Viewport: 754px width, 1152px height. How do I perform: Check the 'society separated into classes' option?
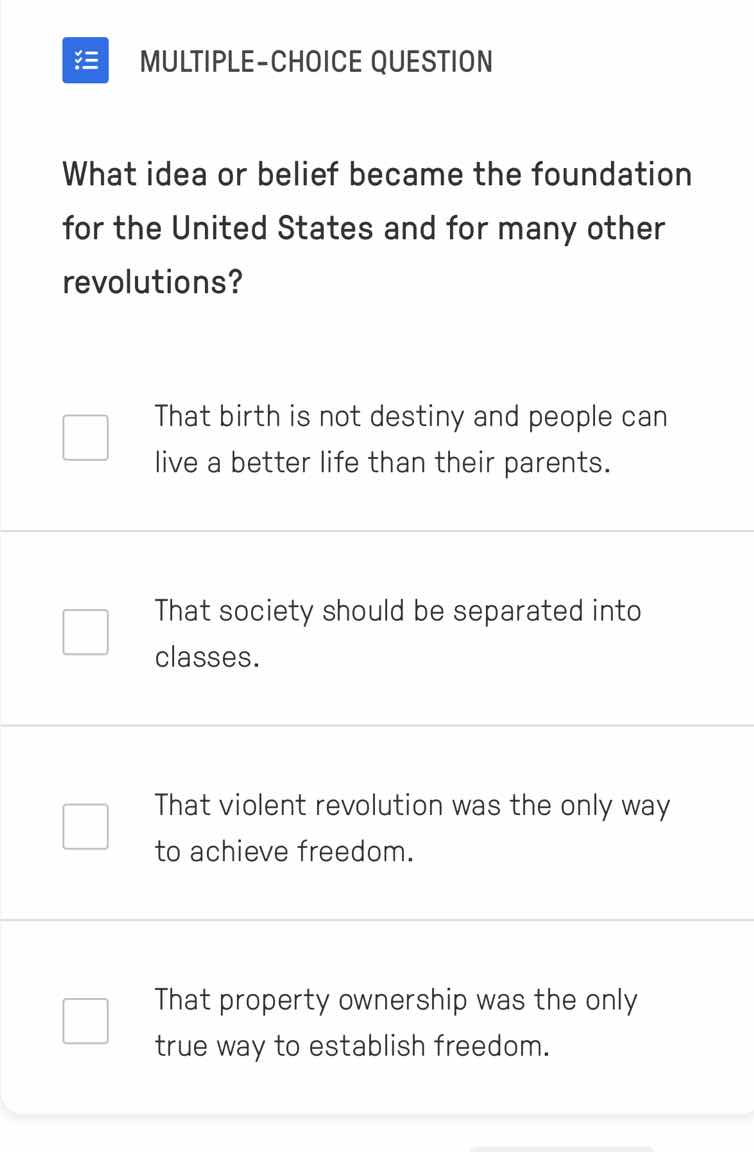pyautogui.click(x=85, y=631)
